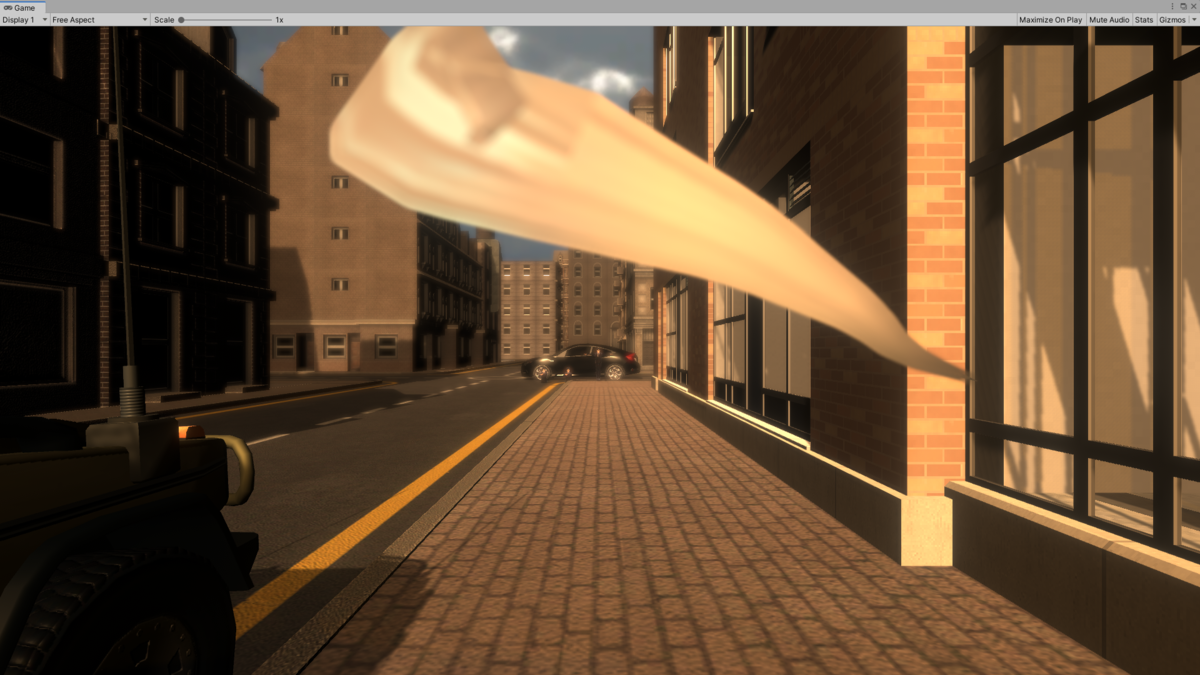The height and width of the screenshot is (675, 1200).
Task: Click the Scale slider handle
Action: click(x=181, y=20)
